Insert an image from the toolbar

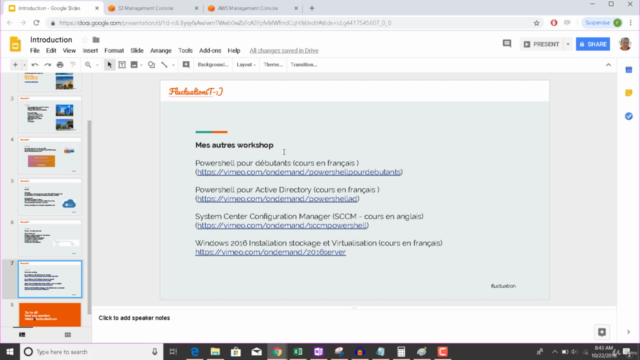coord(134,64)
